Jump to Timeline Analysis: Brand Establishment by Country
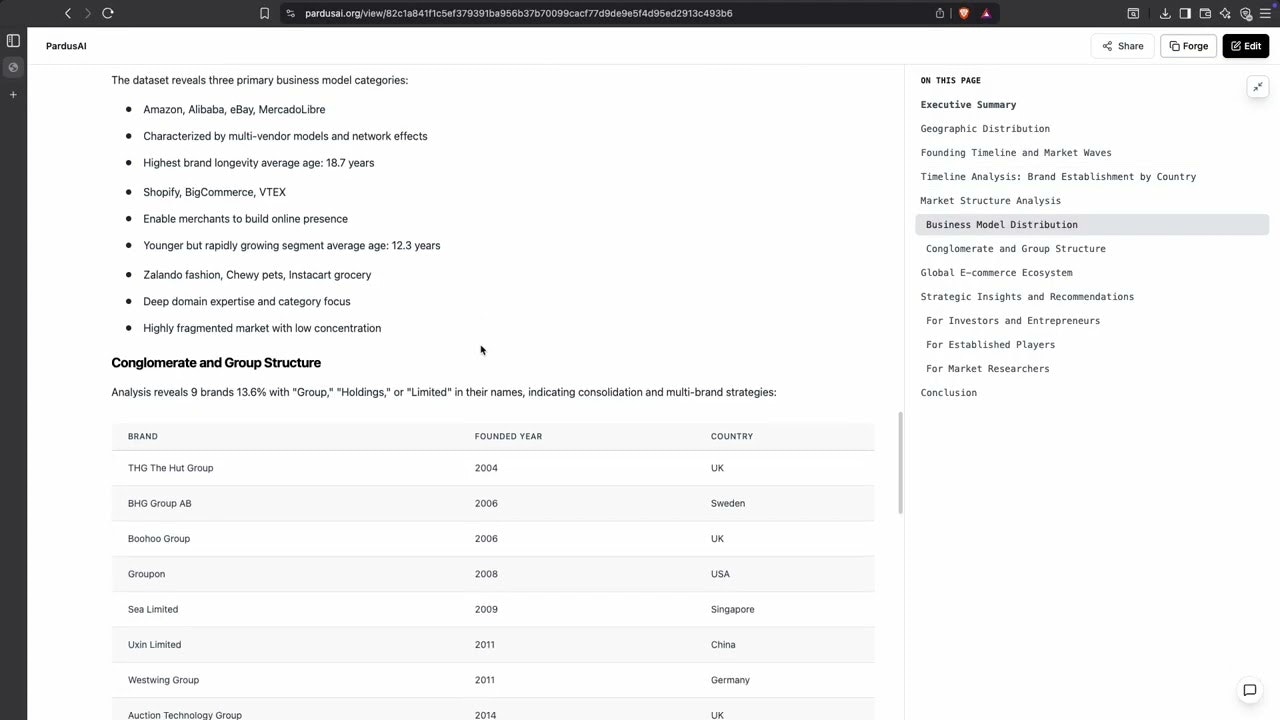The width and height of the screenshot is (1280, 720). click(x=1058, y=177)
